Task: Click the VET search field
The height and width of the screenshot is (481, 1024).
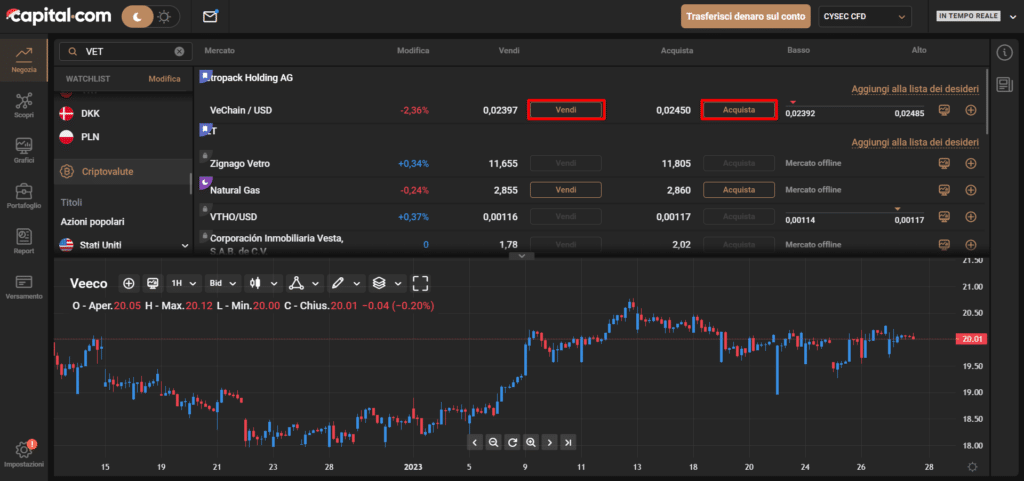Action: (x=126, y=52)
